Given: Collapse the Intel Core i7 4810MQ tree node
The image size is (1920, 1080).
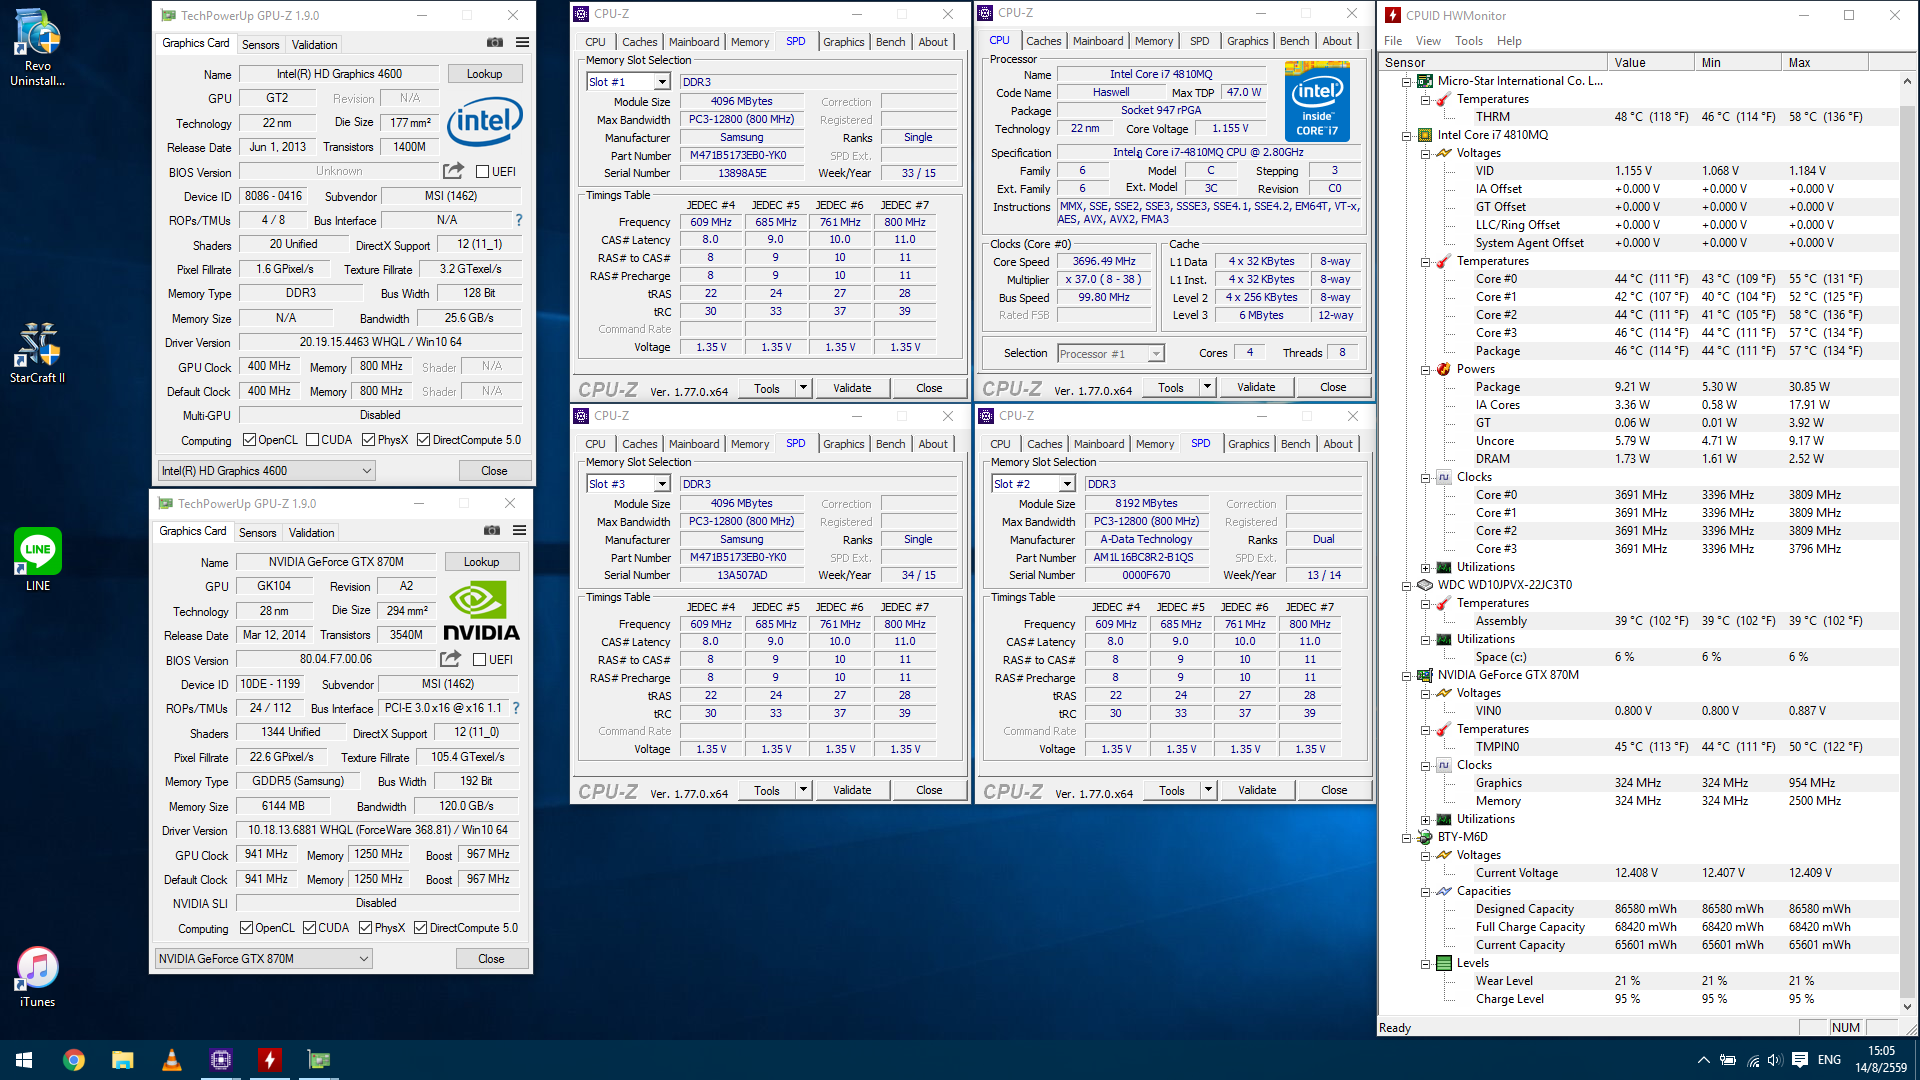Looking at the screenshot, I should 1407,135.
